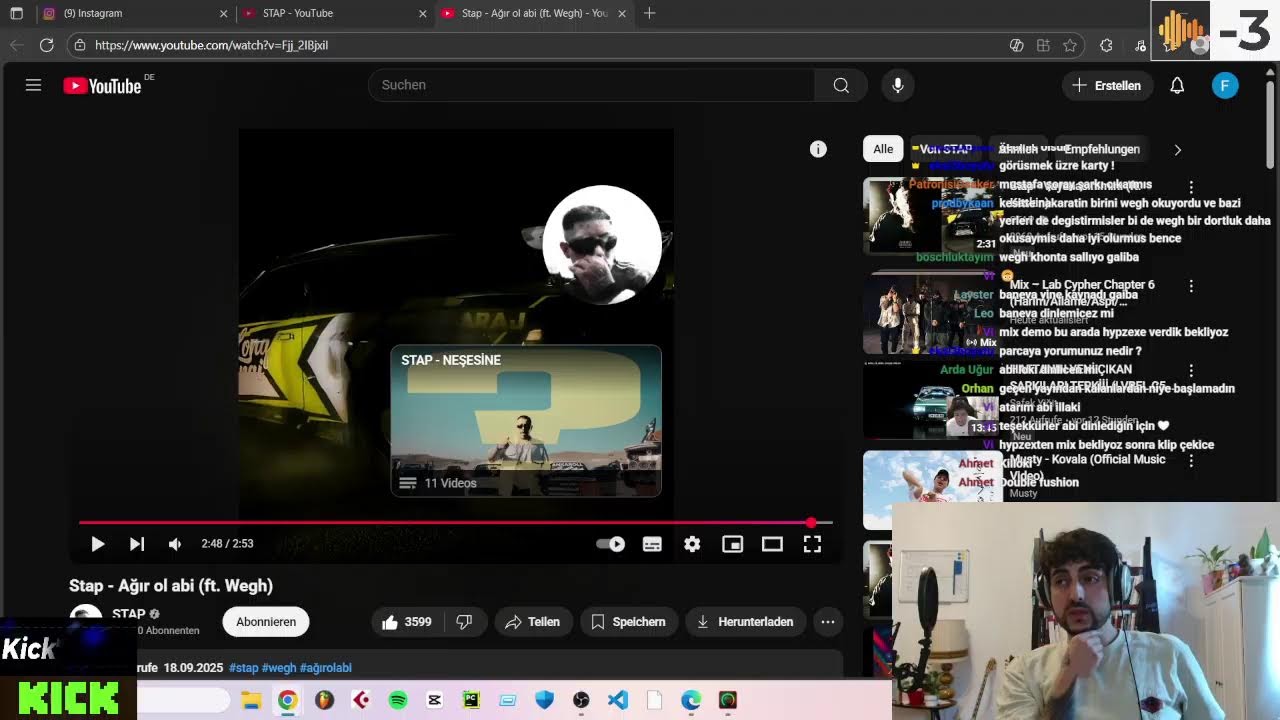Toggle theater mode

point(772,544)
